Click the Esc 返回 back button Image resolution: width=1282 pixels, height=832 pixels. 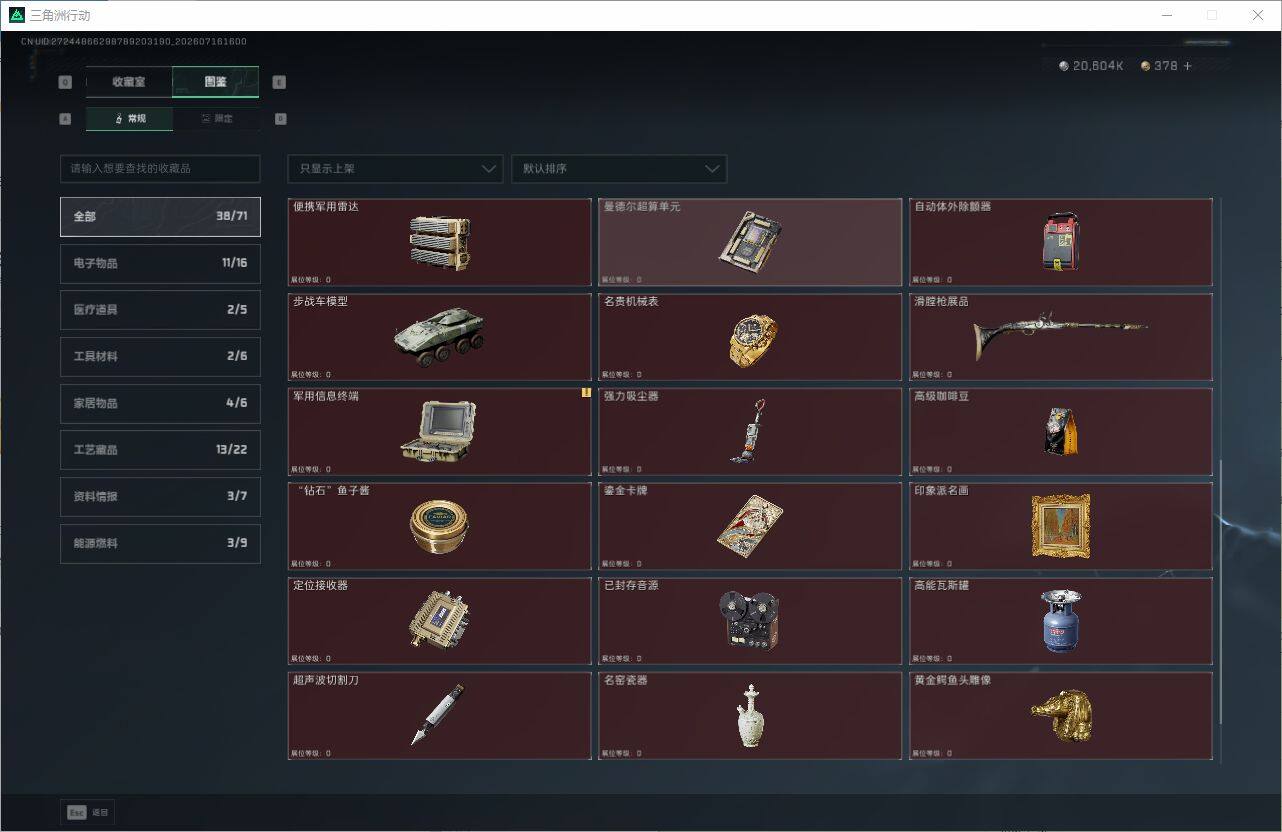tap(88, 812)
